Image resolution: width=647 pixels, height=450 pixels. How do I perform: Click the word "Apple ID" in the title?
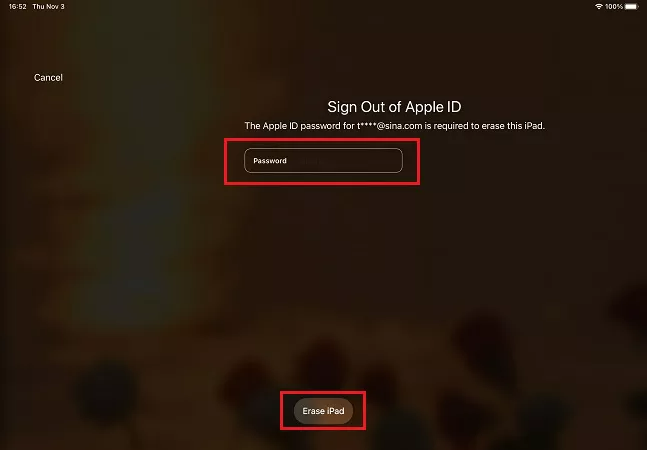point(433,107)
